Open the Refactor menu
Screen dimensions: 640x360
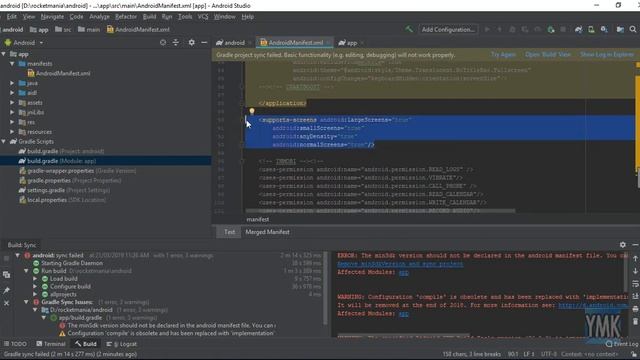pyautogui.click(x=126, y=17)
